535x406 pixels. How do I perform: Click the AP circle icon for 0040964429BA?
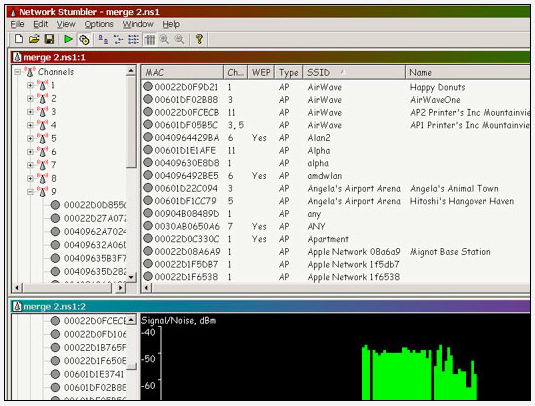[148, 137]
